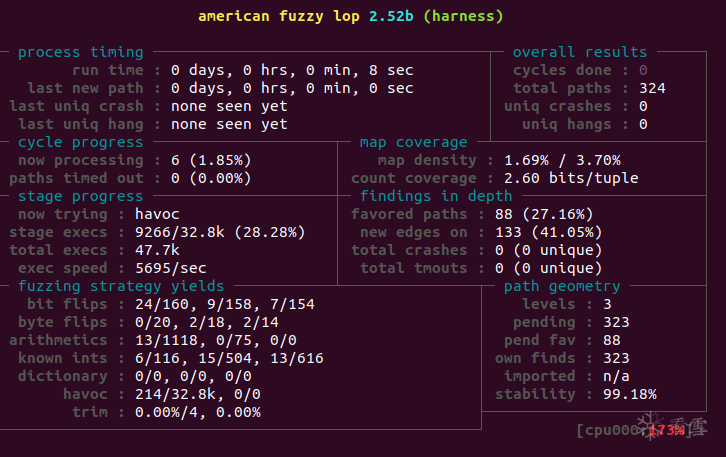The height and width of the screenshot is (457, 726).
Task: Select the 'findings in depth' header
Action: tap(436, 197)
